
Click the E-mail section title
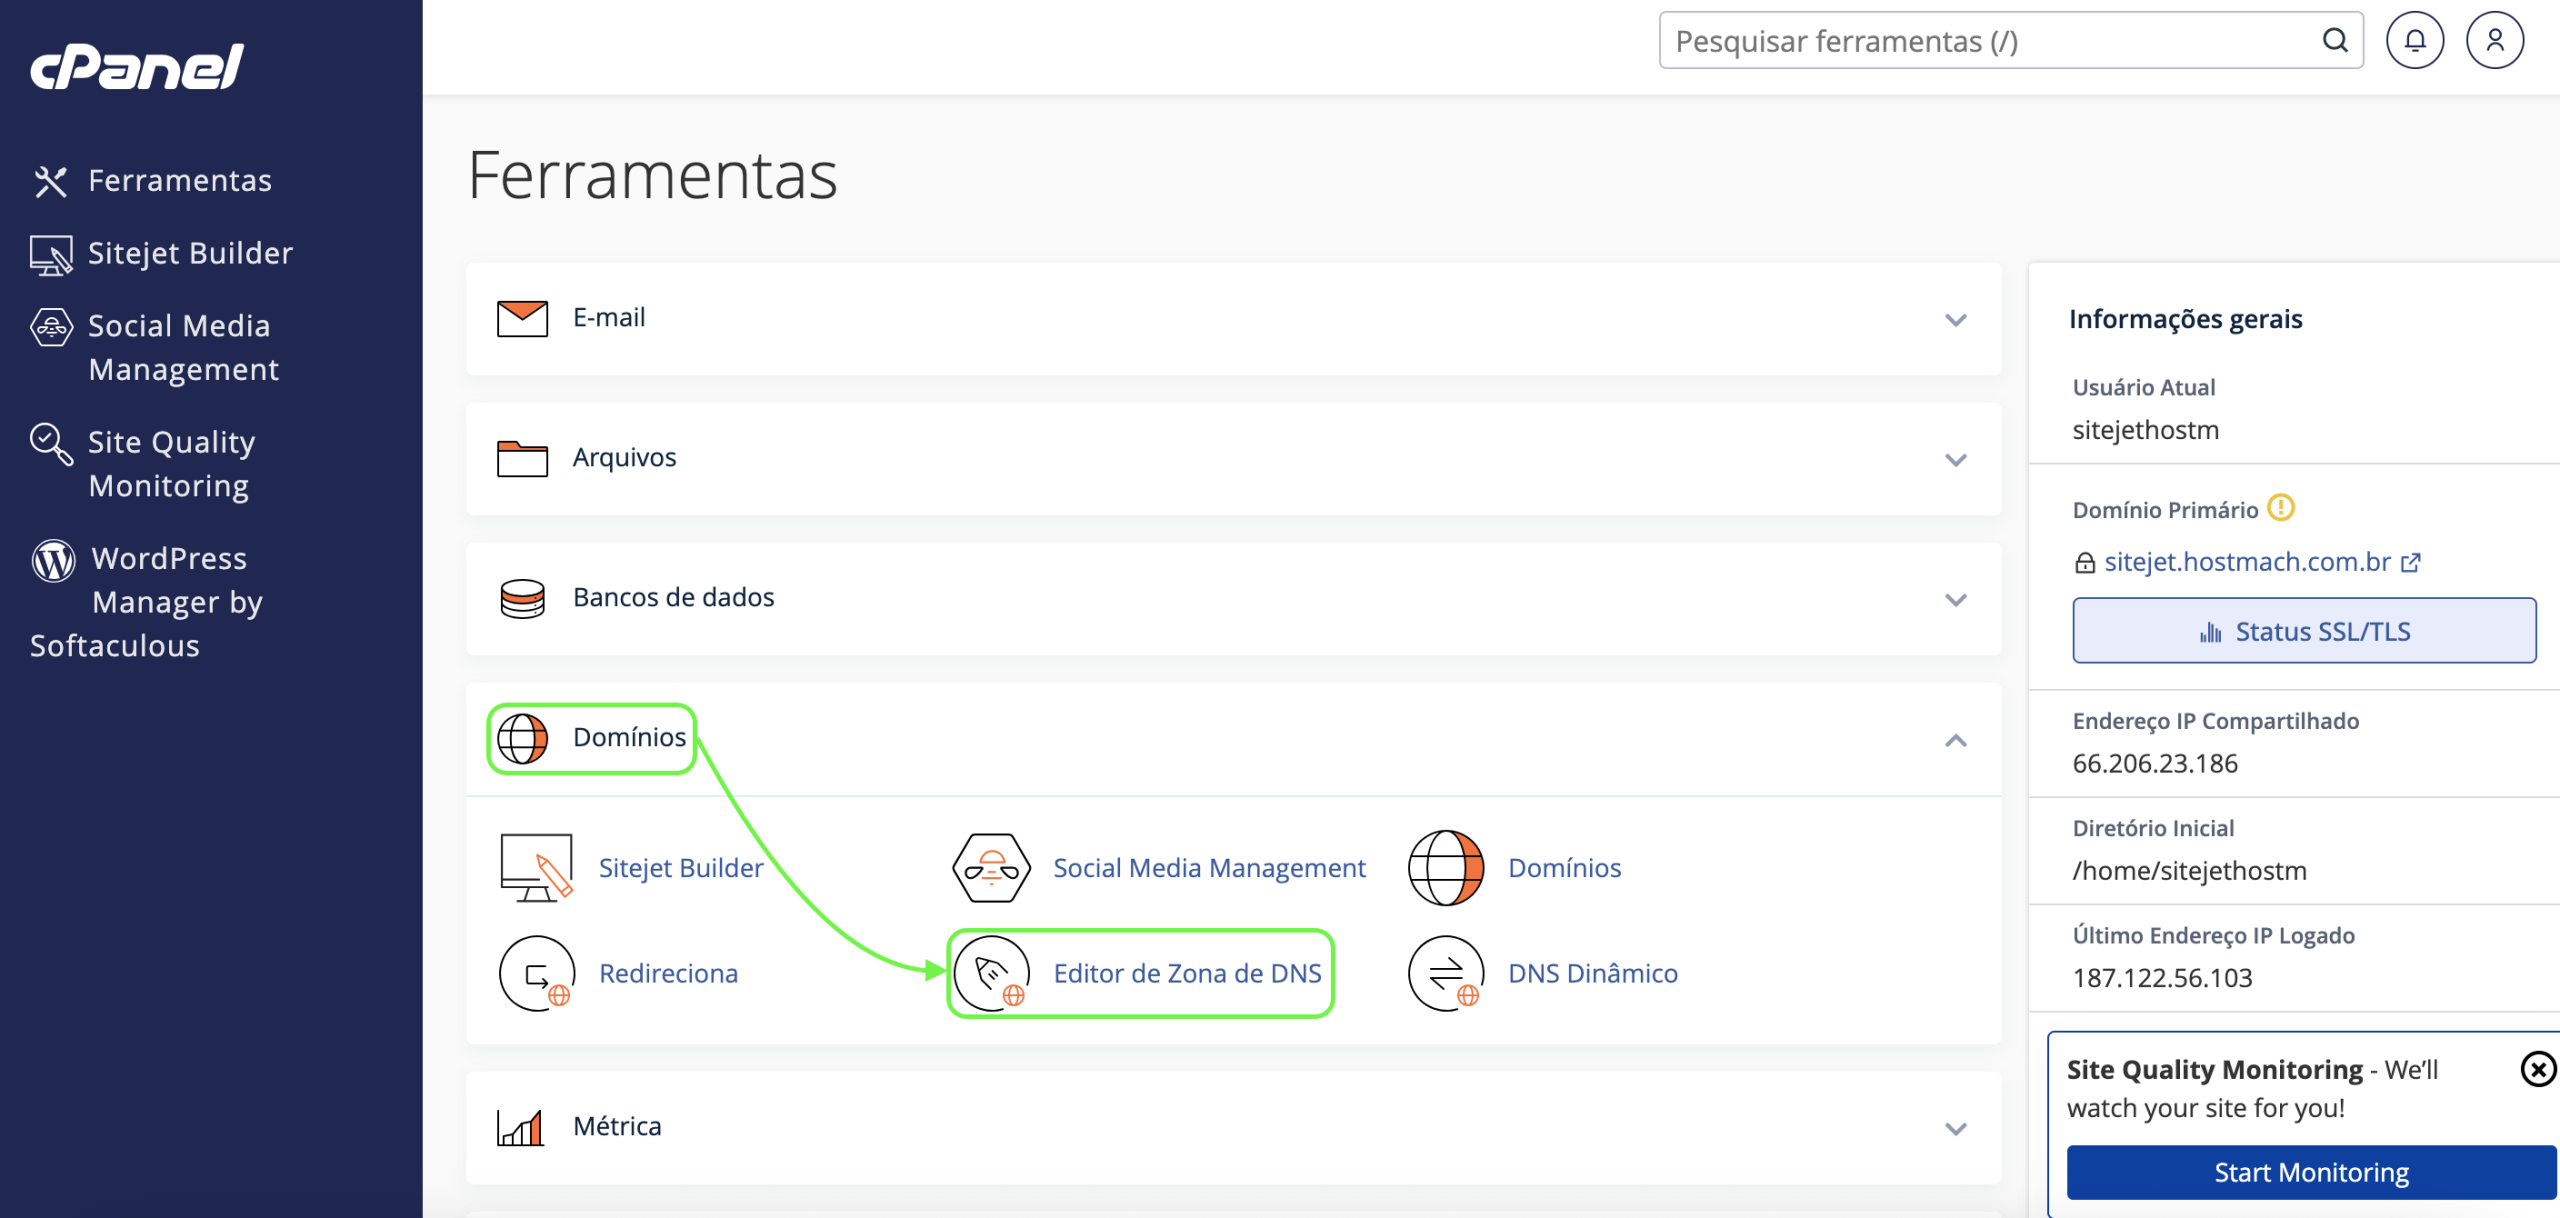coord(609,317)
